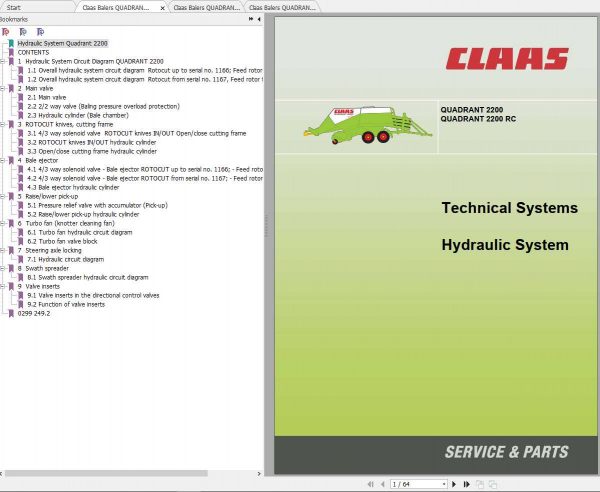The width and height of the screenshot is (600, 492).
Task: Collapse the 7 Steering axle locking section
Action: 2,250
